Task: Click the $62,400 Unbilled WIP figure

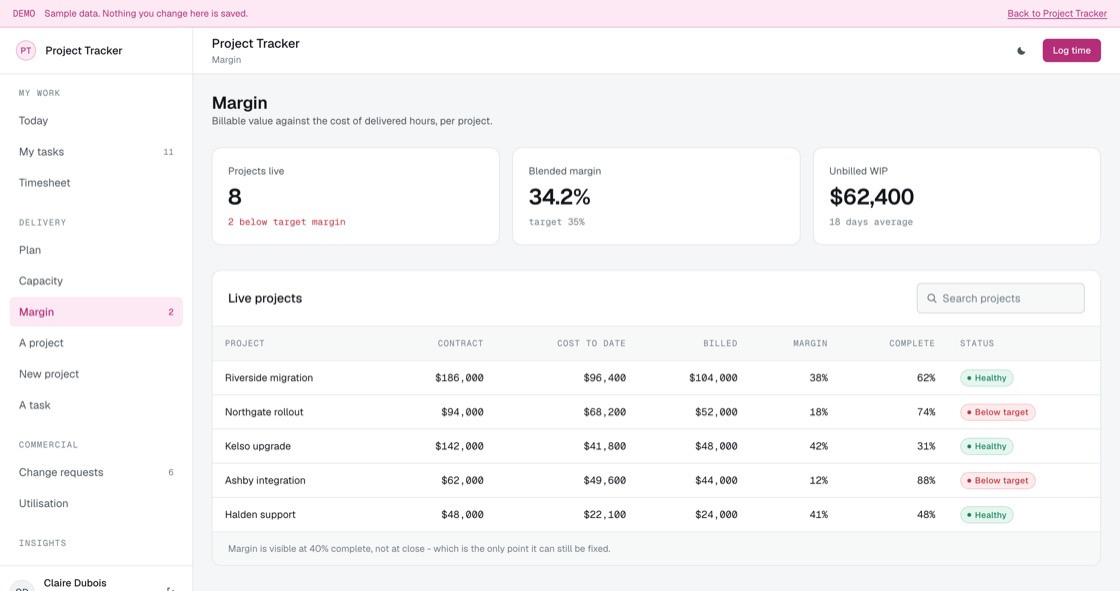Action: (x=871, y=197)
